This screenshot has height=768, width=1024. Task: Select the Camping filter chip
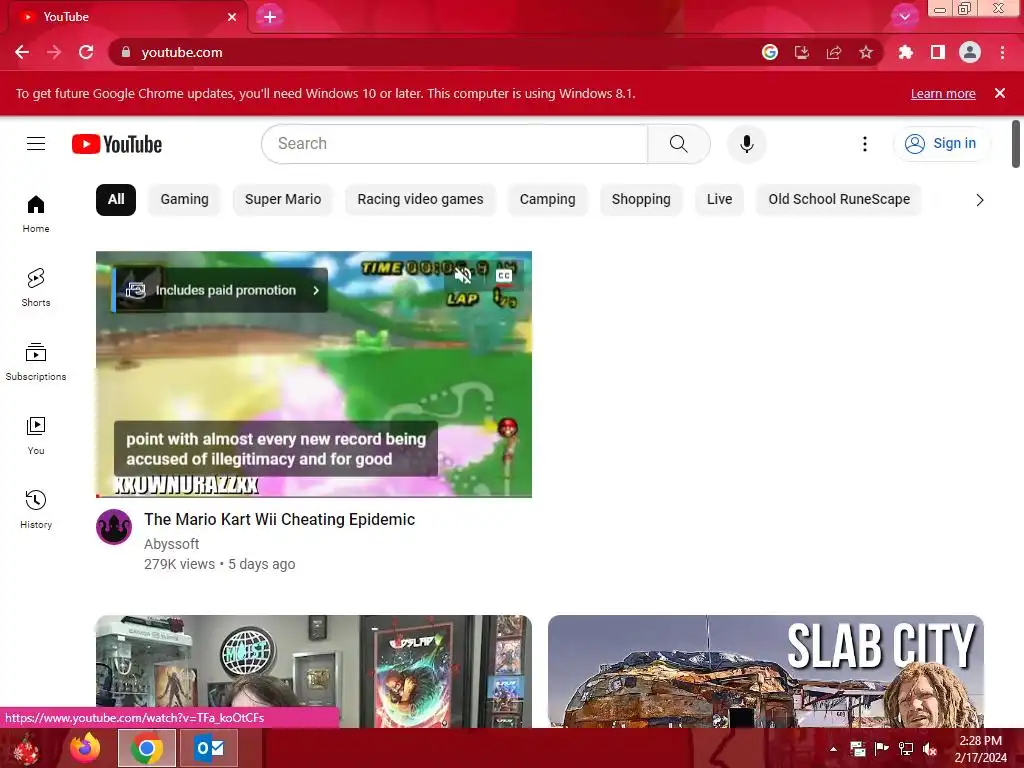tap(547, 200)
